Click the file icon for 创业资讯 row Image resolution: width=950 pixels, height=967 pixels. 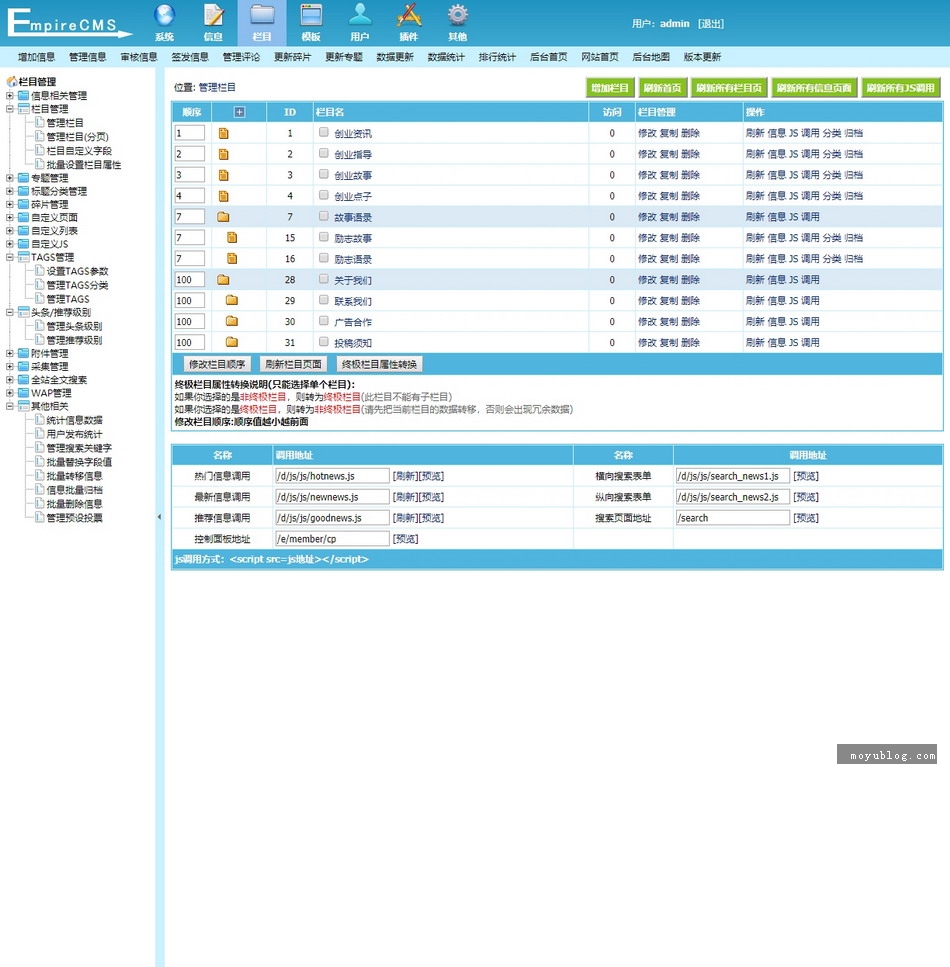point(223,133)
